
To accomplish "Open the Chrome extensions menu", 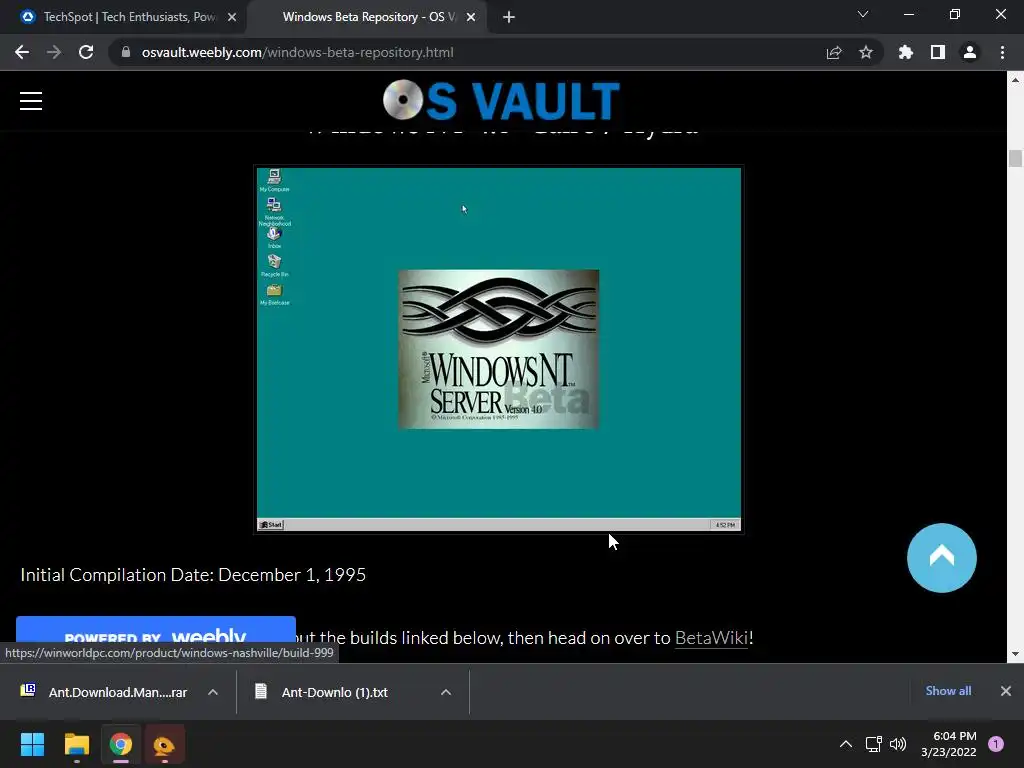I will pyautogui.click(x=906, y=52).
